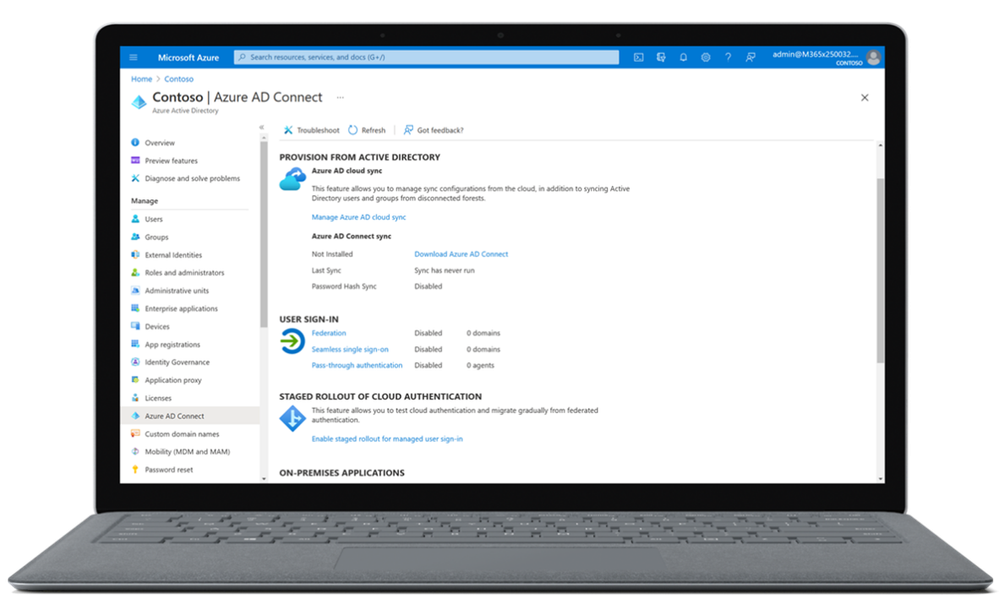Open the Feedback icon in the top bar

point(751,57)
